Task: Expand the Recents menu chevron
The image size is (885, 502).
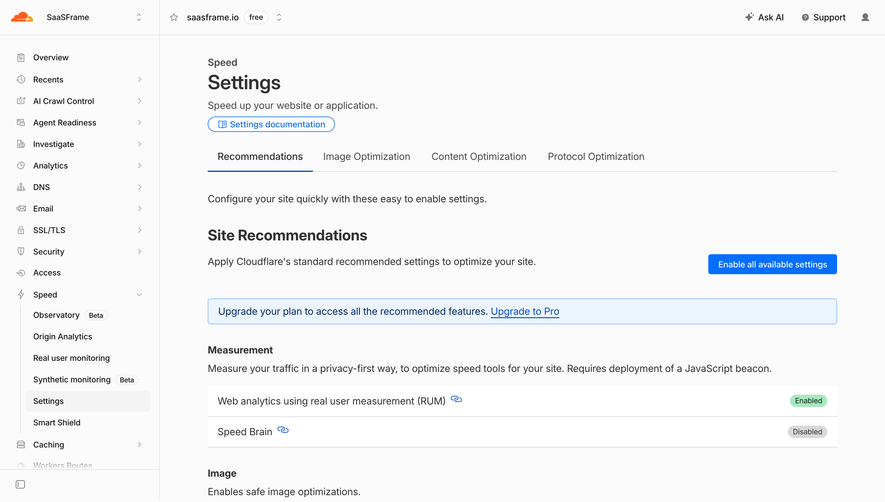Action: pos(139,80)
